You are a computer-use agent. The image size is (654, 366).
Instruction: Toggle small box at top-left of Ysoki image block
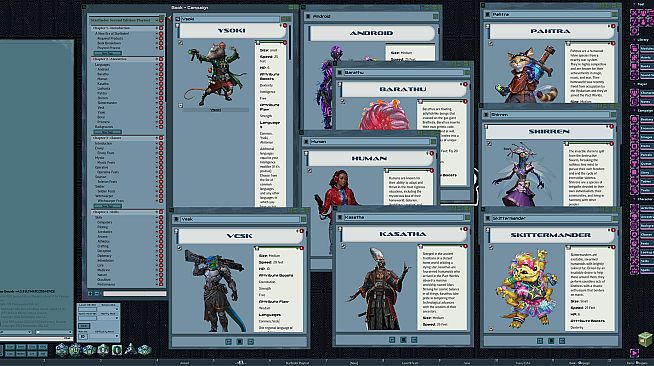point(181,43)
